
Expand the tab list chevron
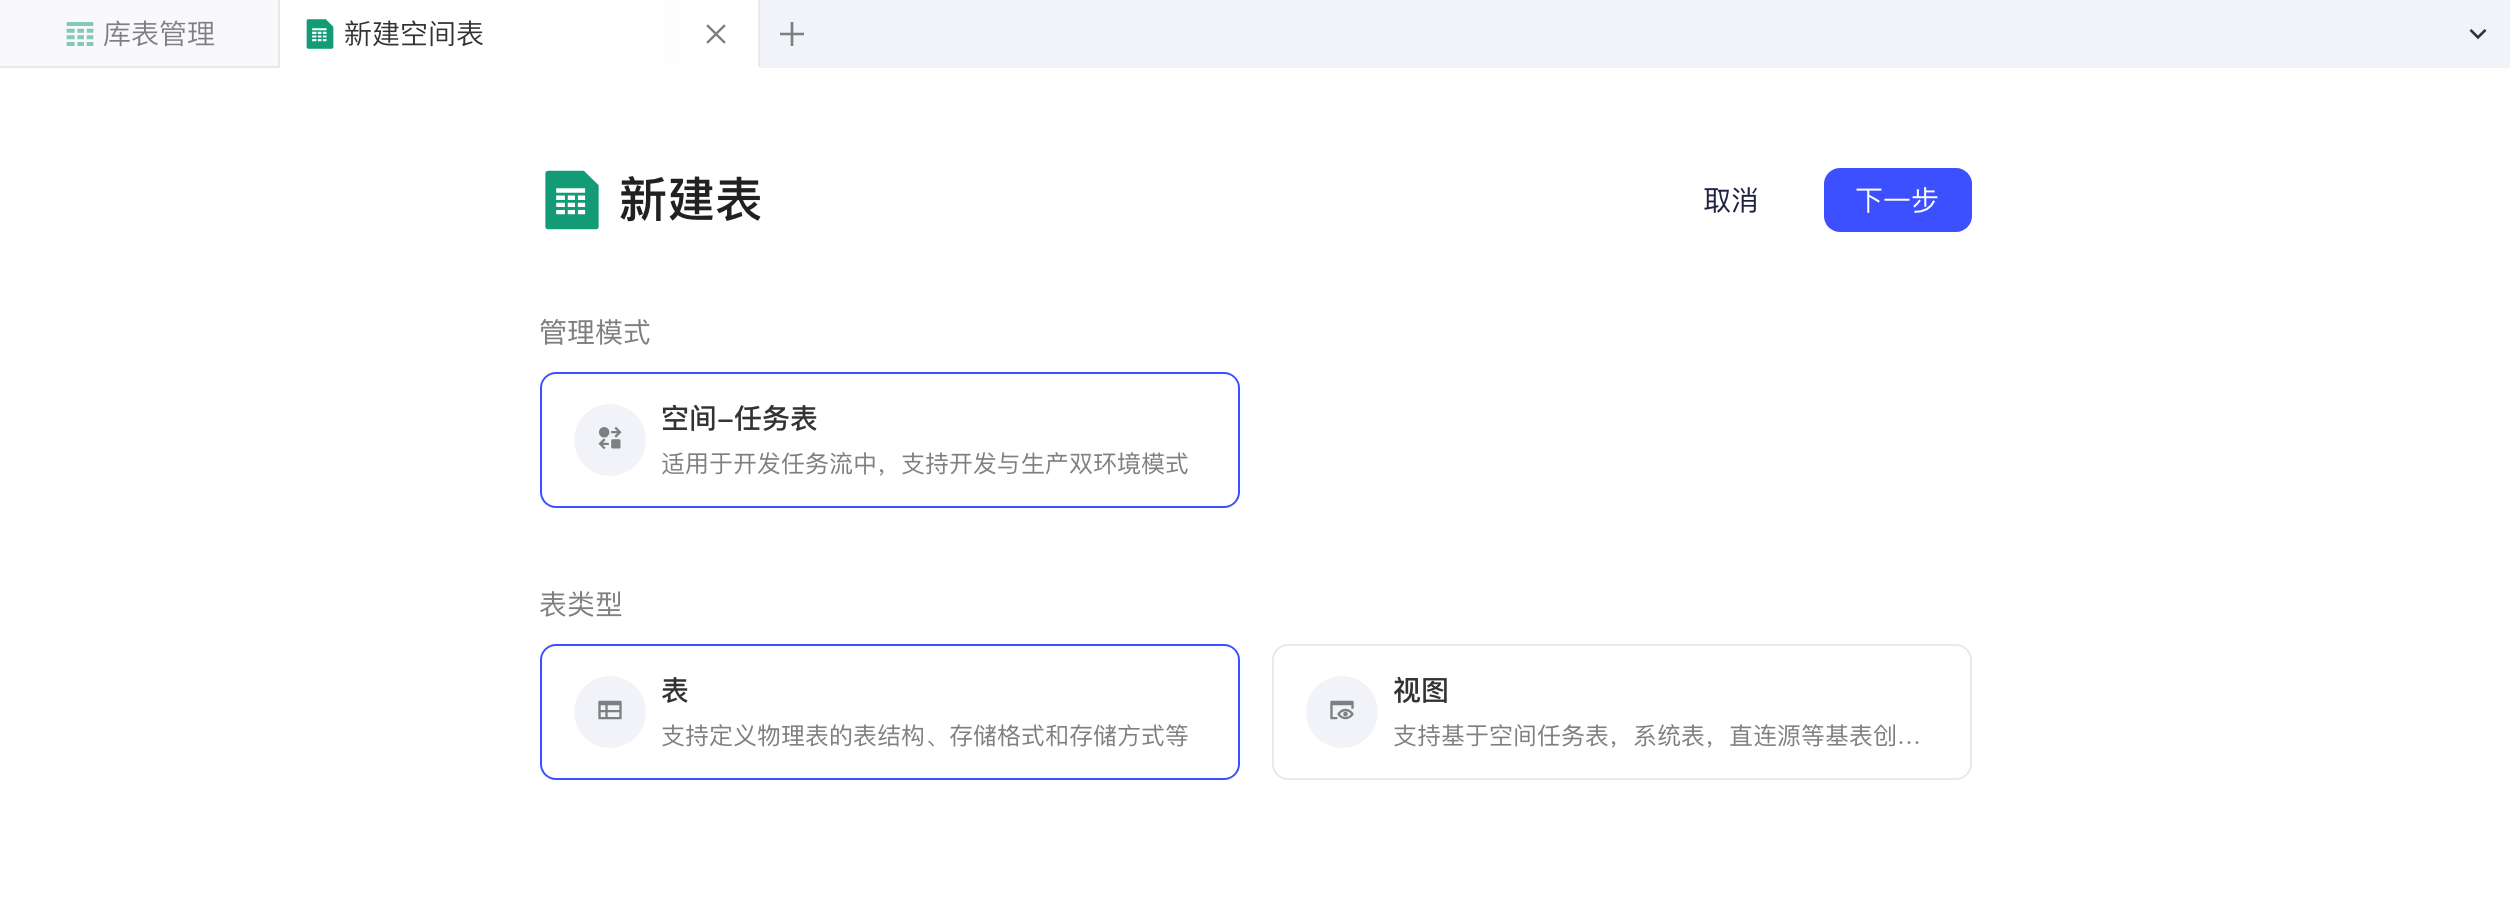2478,34
